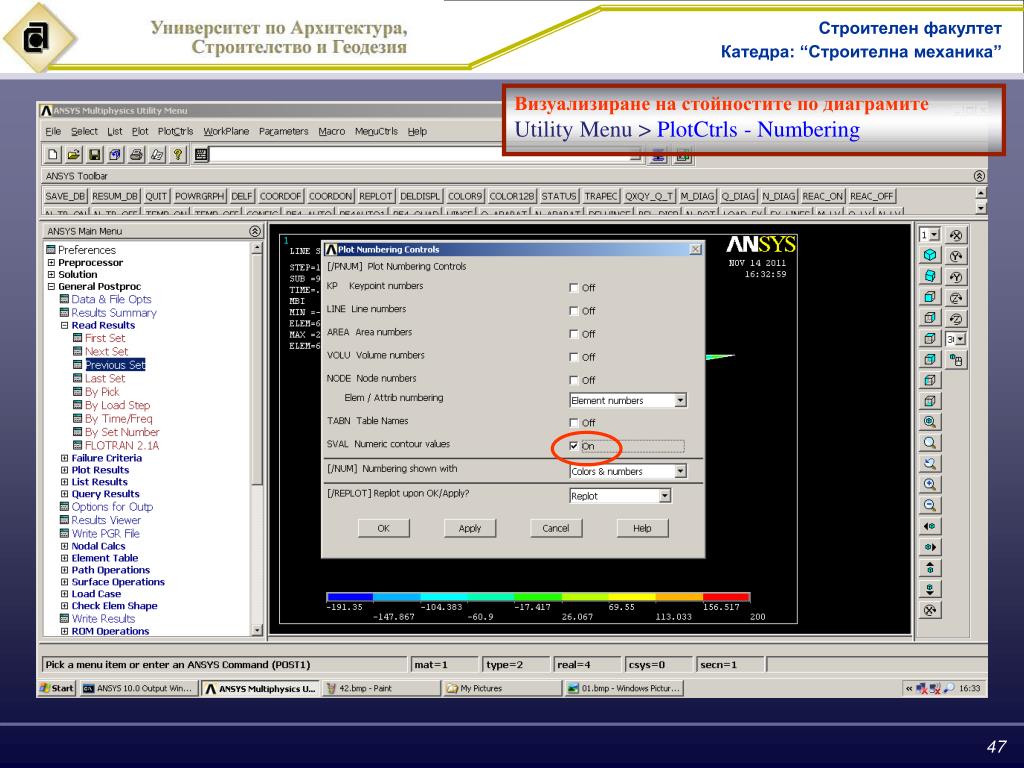Click the Z rotate icon with left-side arrow
The width and height of the screenshot is (1024, 768).
point(956,319)
